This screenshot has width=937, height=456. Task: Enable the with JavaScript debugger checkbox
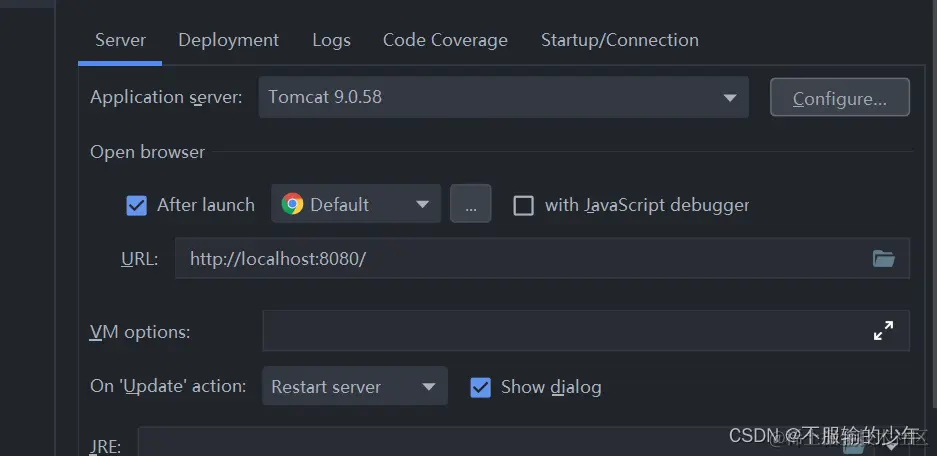pos(523,205)
